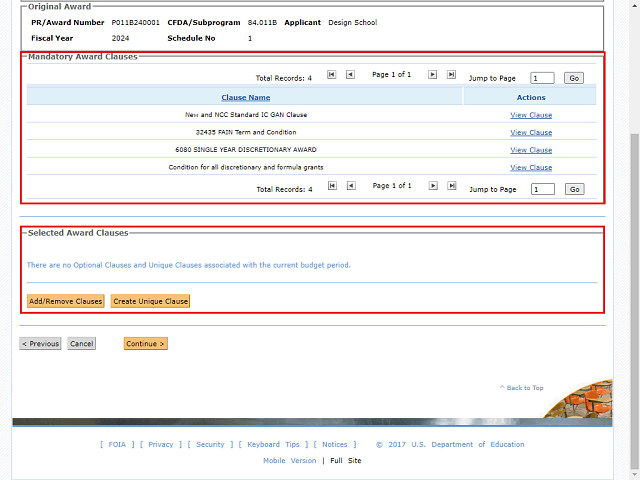Image resolution: width=640 pixels, height=480 pixels.
Task: View Clause for 32435 FAIN Term and Condition
Action: (x=531, y=132)
